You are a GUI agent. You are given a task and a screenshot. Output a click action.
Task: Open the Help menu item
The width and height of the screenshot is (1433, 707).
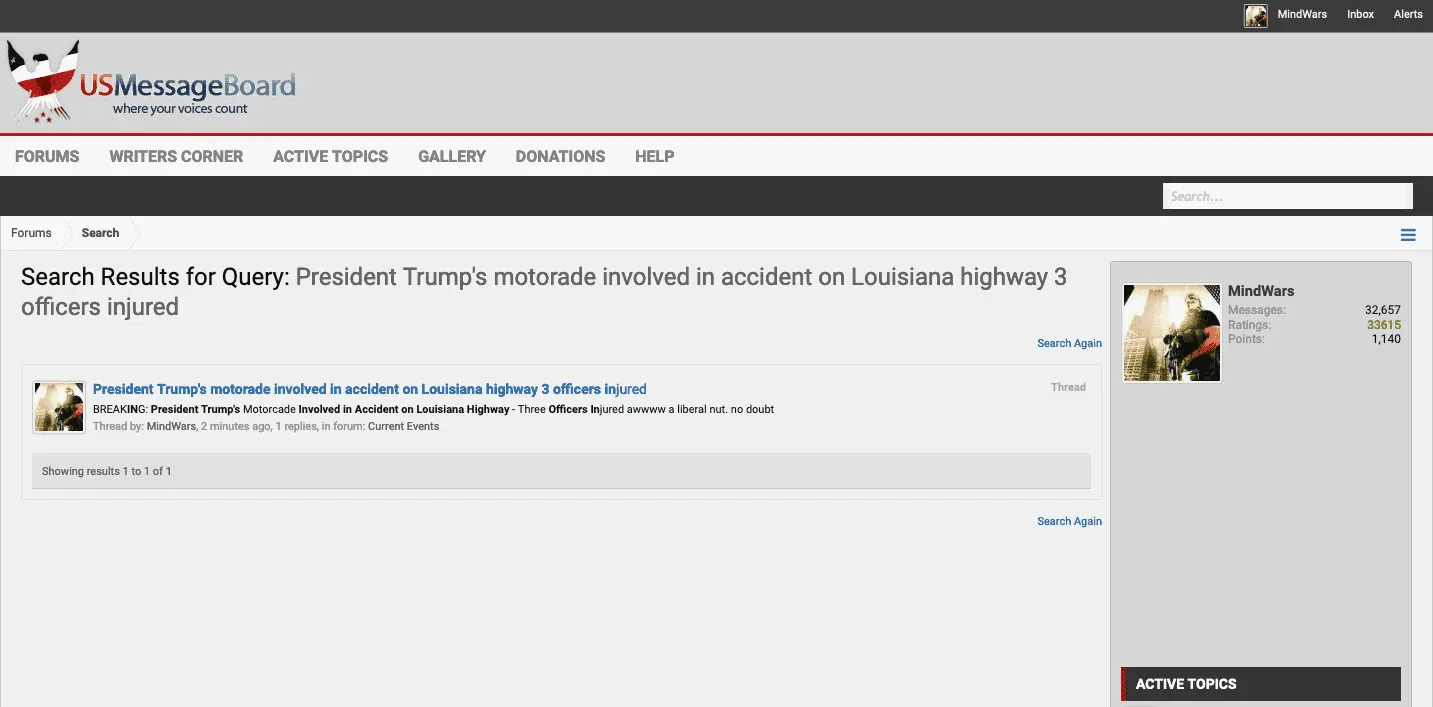(x=654, y=156)
